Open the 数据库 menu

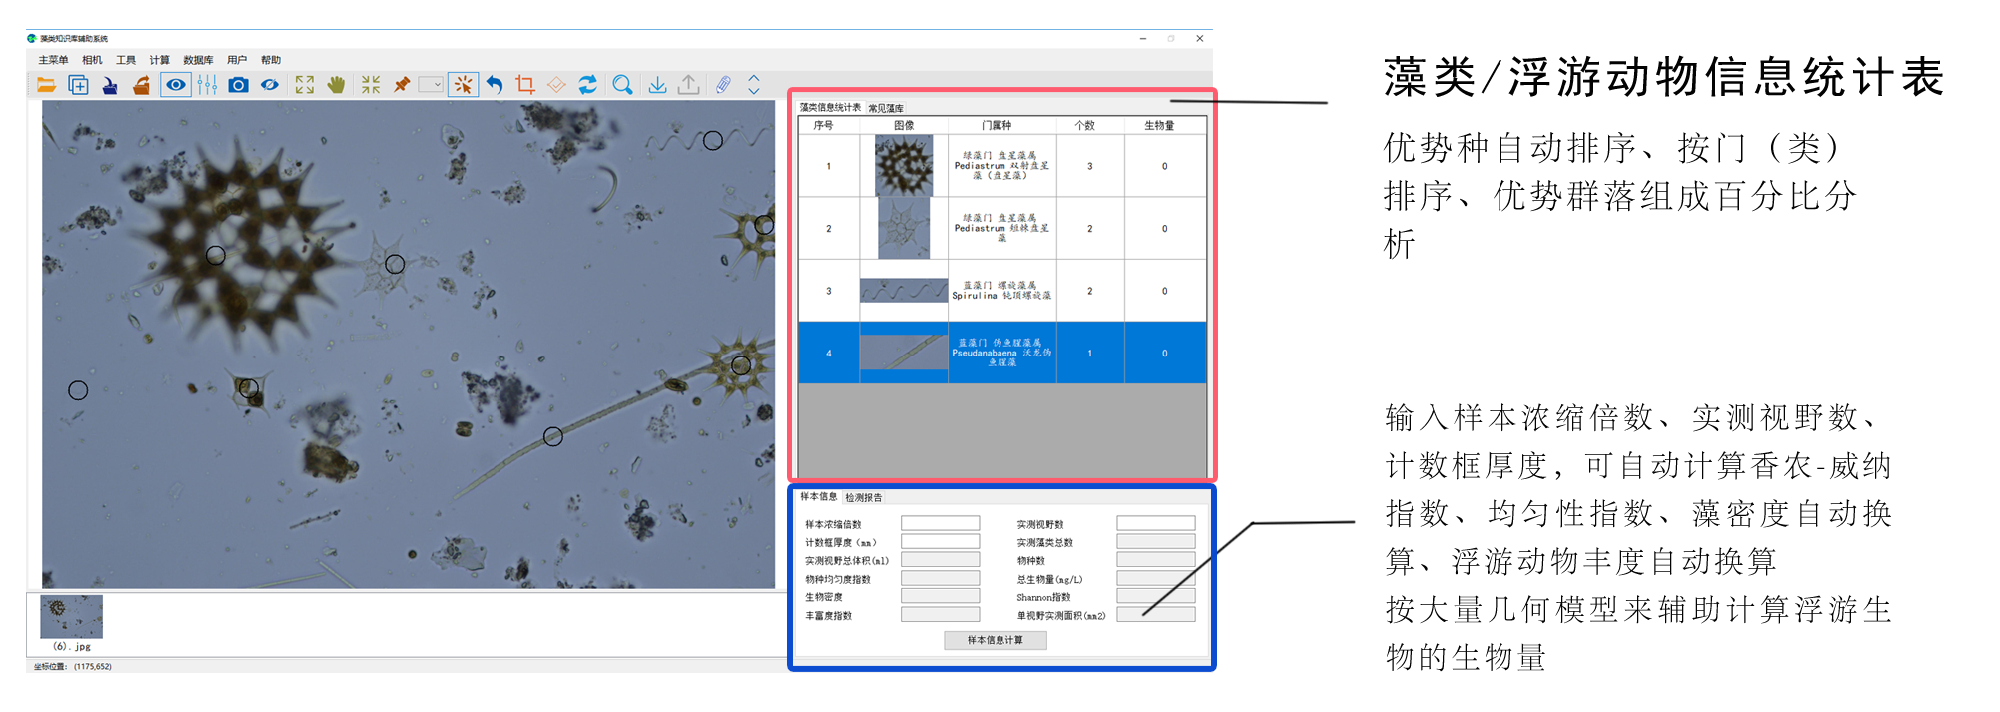tap(198, 60)
